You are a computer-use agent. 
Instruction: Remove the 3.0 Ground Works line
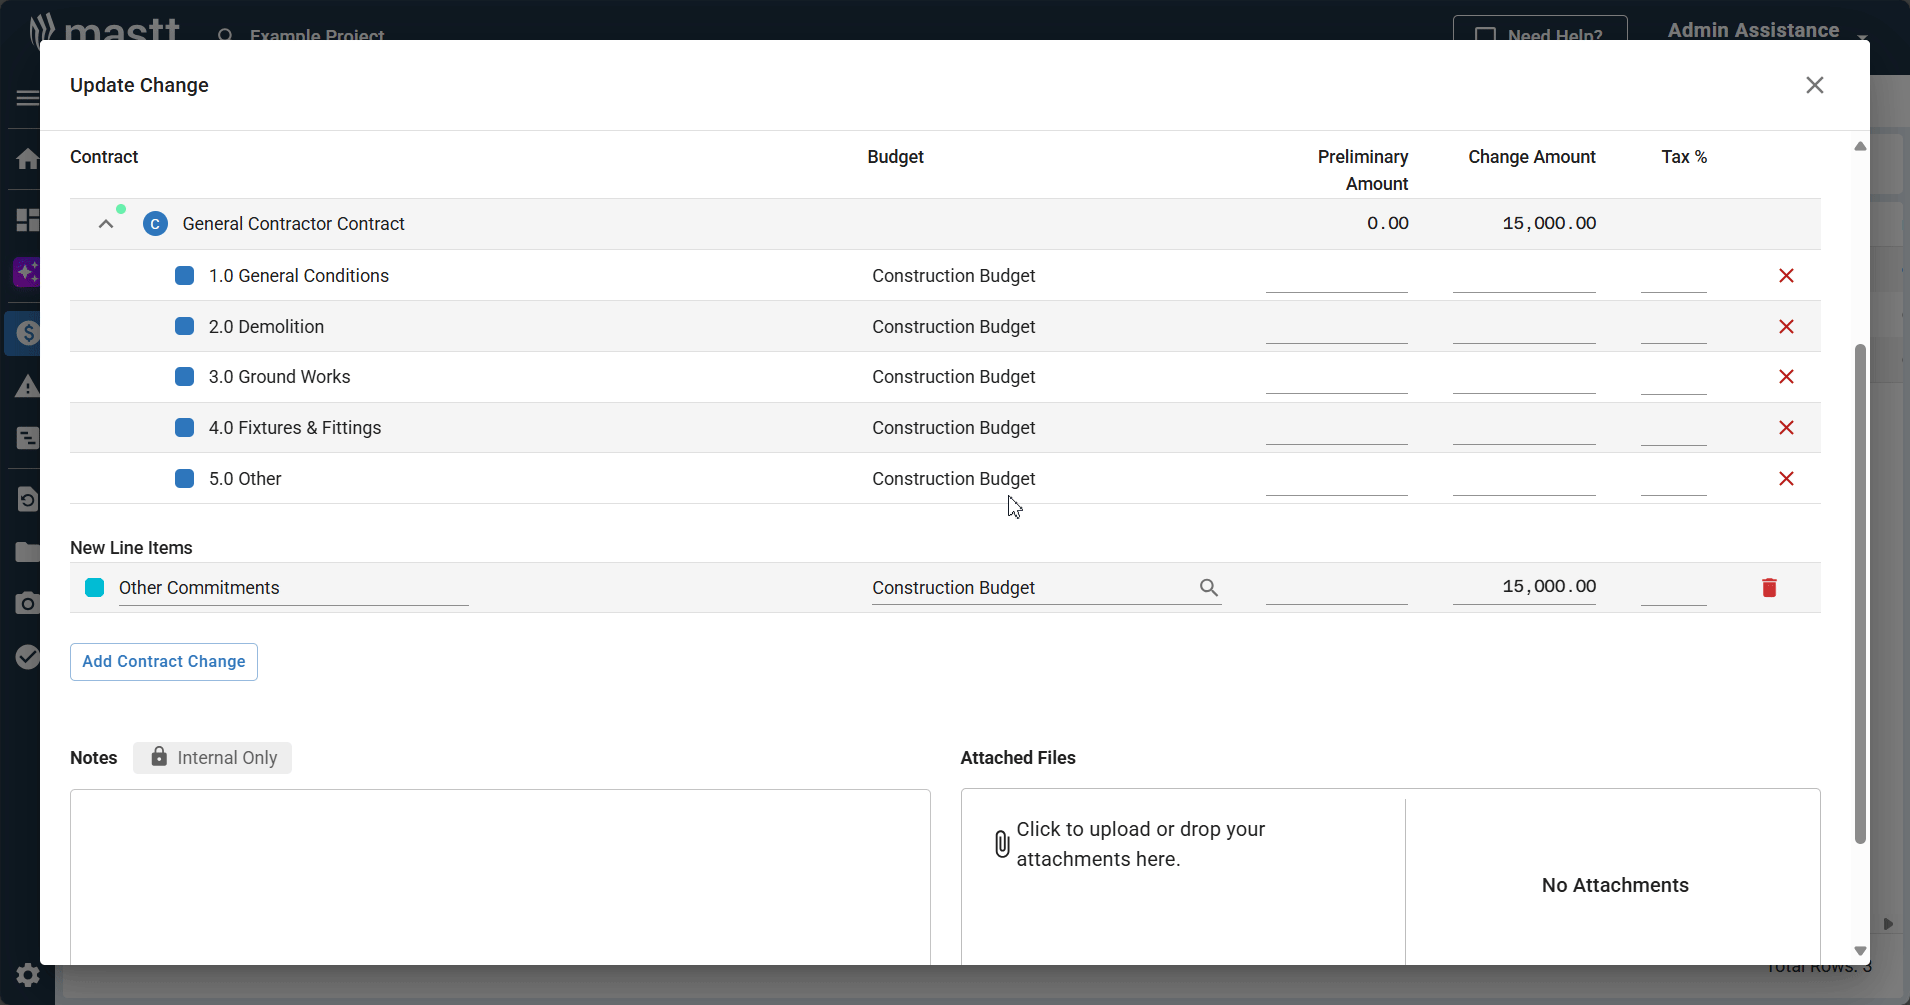[1786, 377]
